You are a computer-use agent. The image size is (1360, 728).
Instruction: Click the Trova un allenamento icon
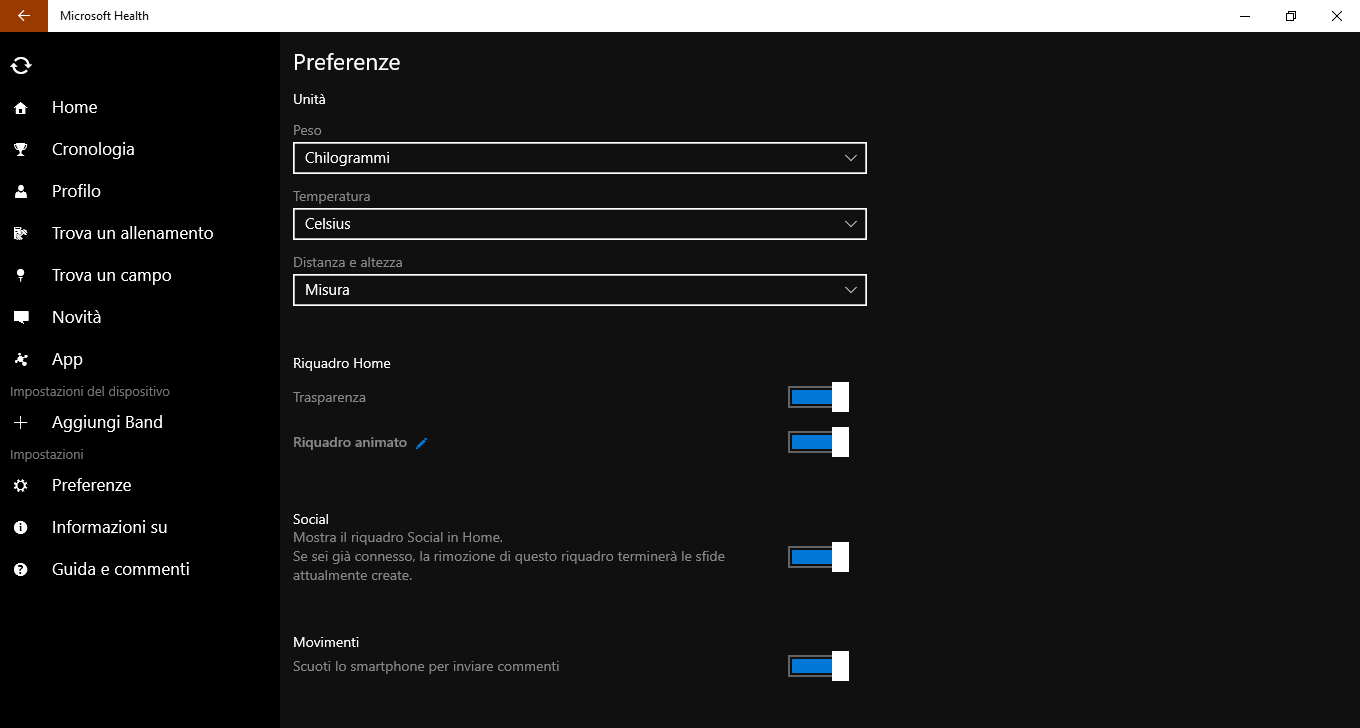pos(21,234)
